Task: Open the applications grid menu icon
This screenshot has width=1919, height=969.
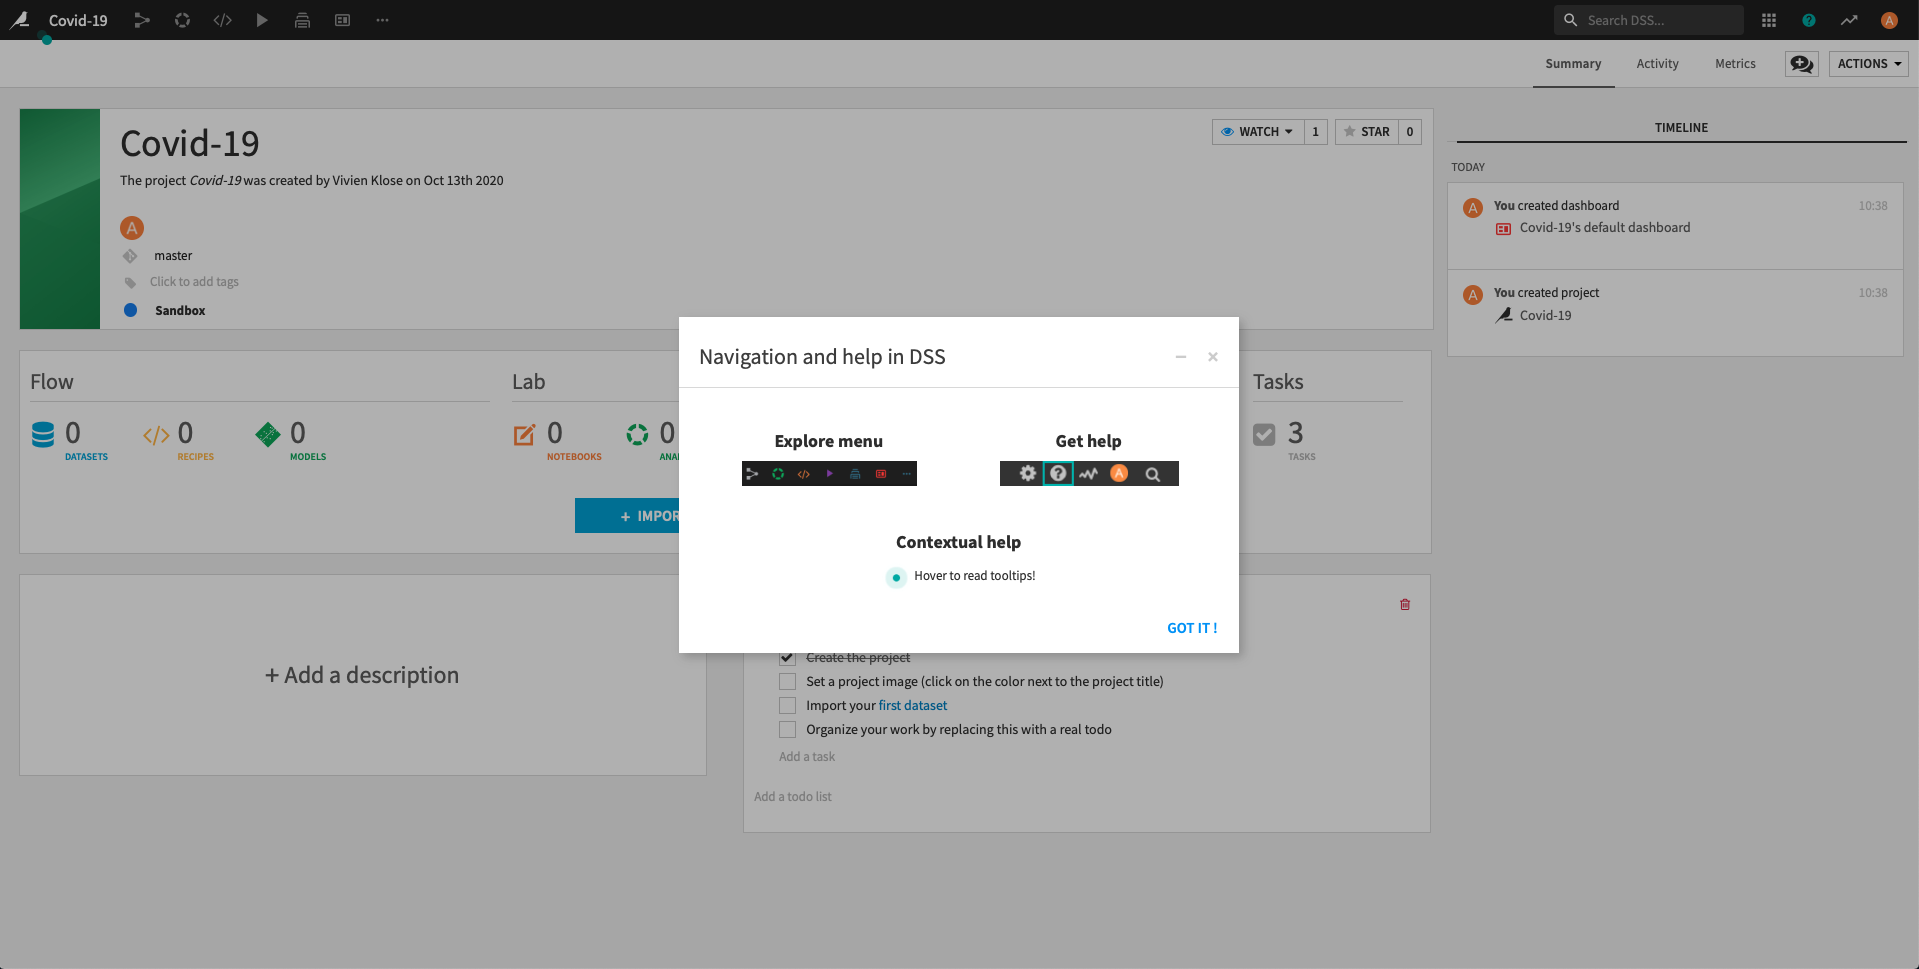Action: tap(1769, 20)
